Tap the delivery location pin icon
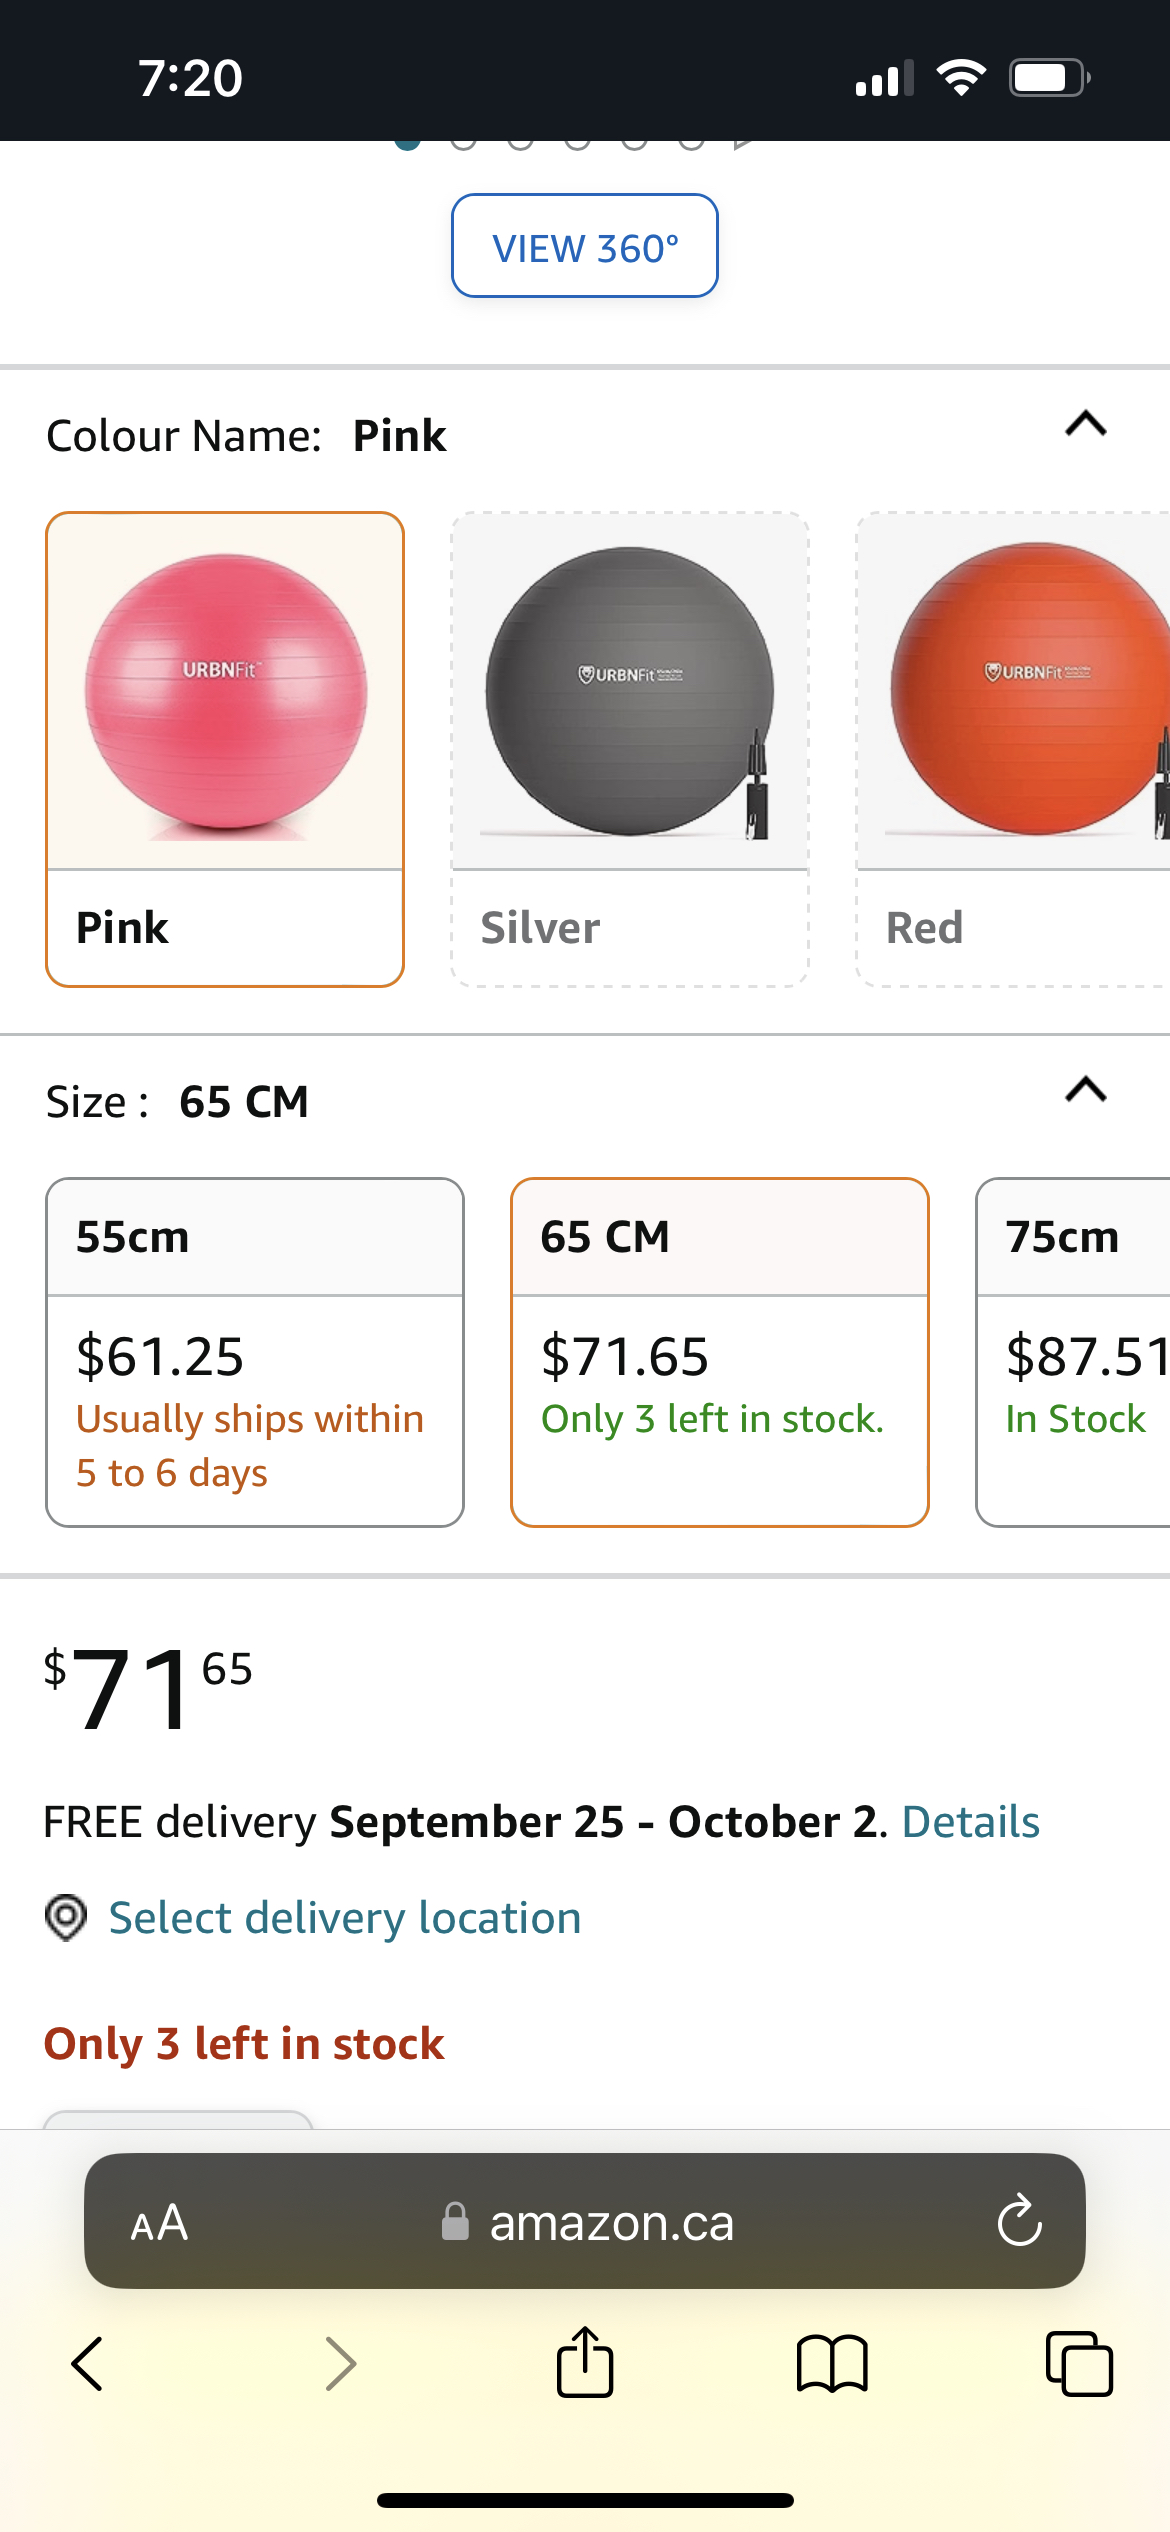The image size is (1170, 2532). click(x=66, y=1917)
